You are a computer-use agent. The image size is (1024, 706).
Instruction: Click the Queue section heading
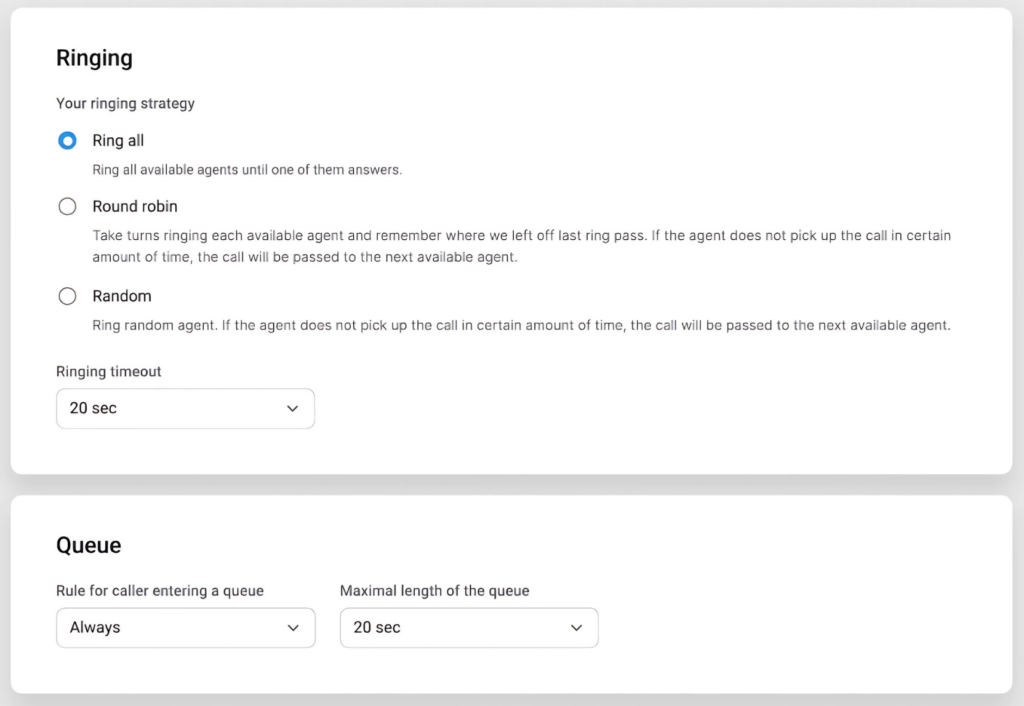click(88, 545)
